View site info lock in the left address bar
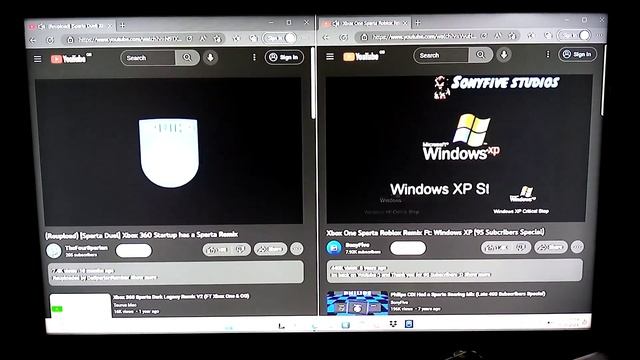640x360 pixels. [x=70, y=40]
